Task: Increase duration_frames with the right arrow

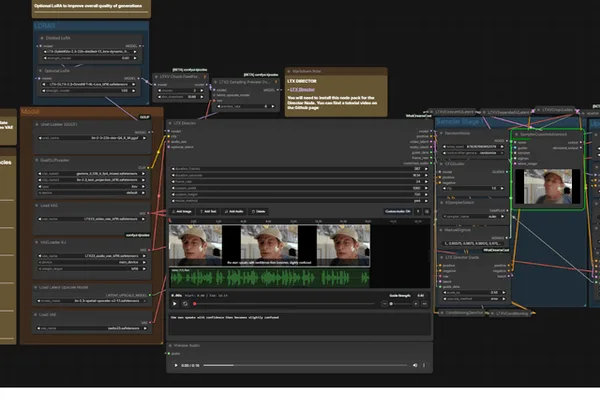Action: (x=426, y=168)
